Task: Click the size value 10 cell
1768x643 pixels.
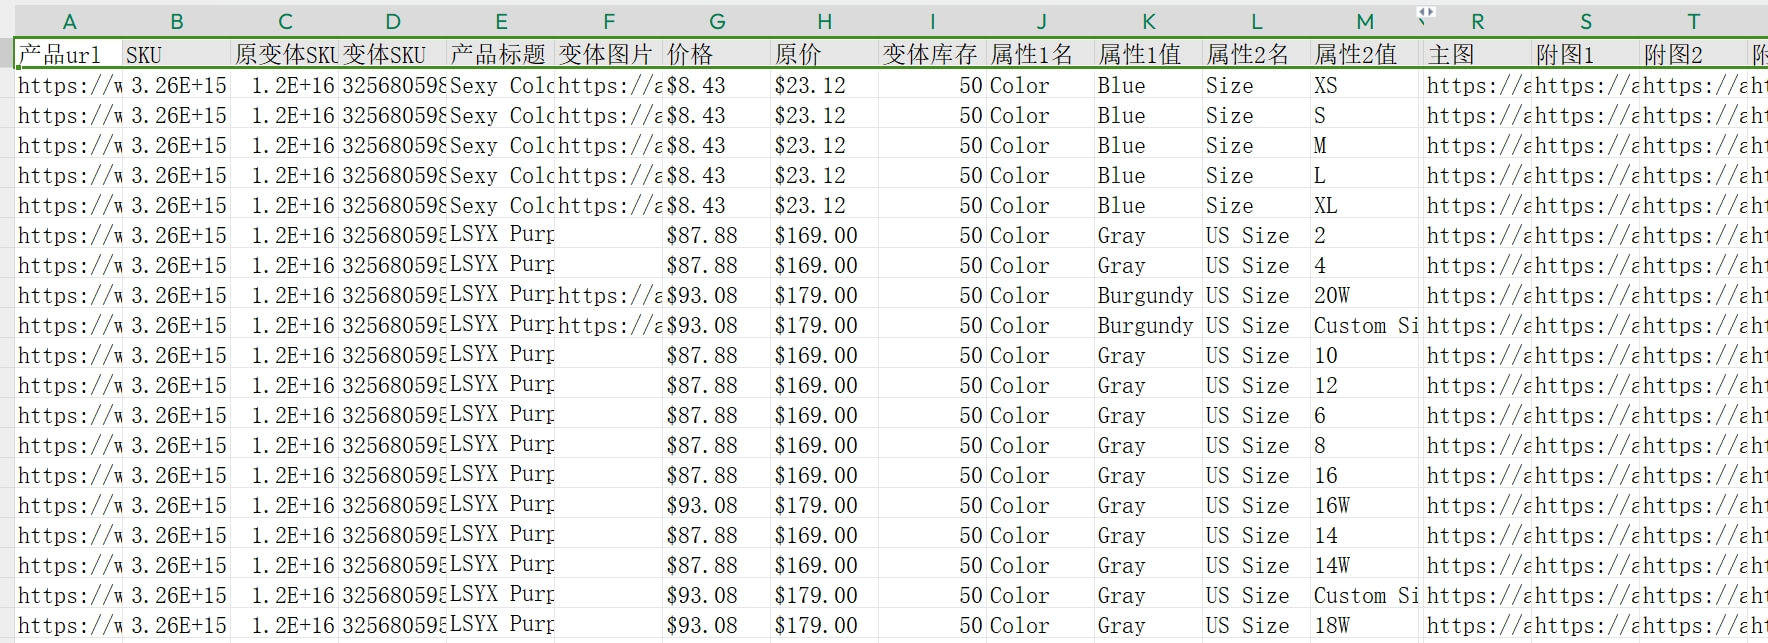Action: point(1365,355)
